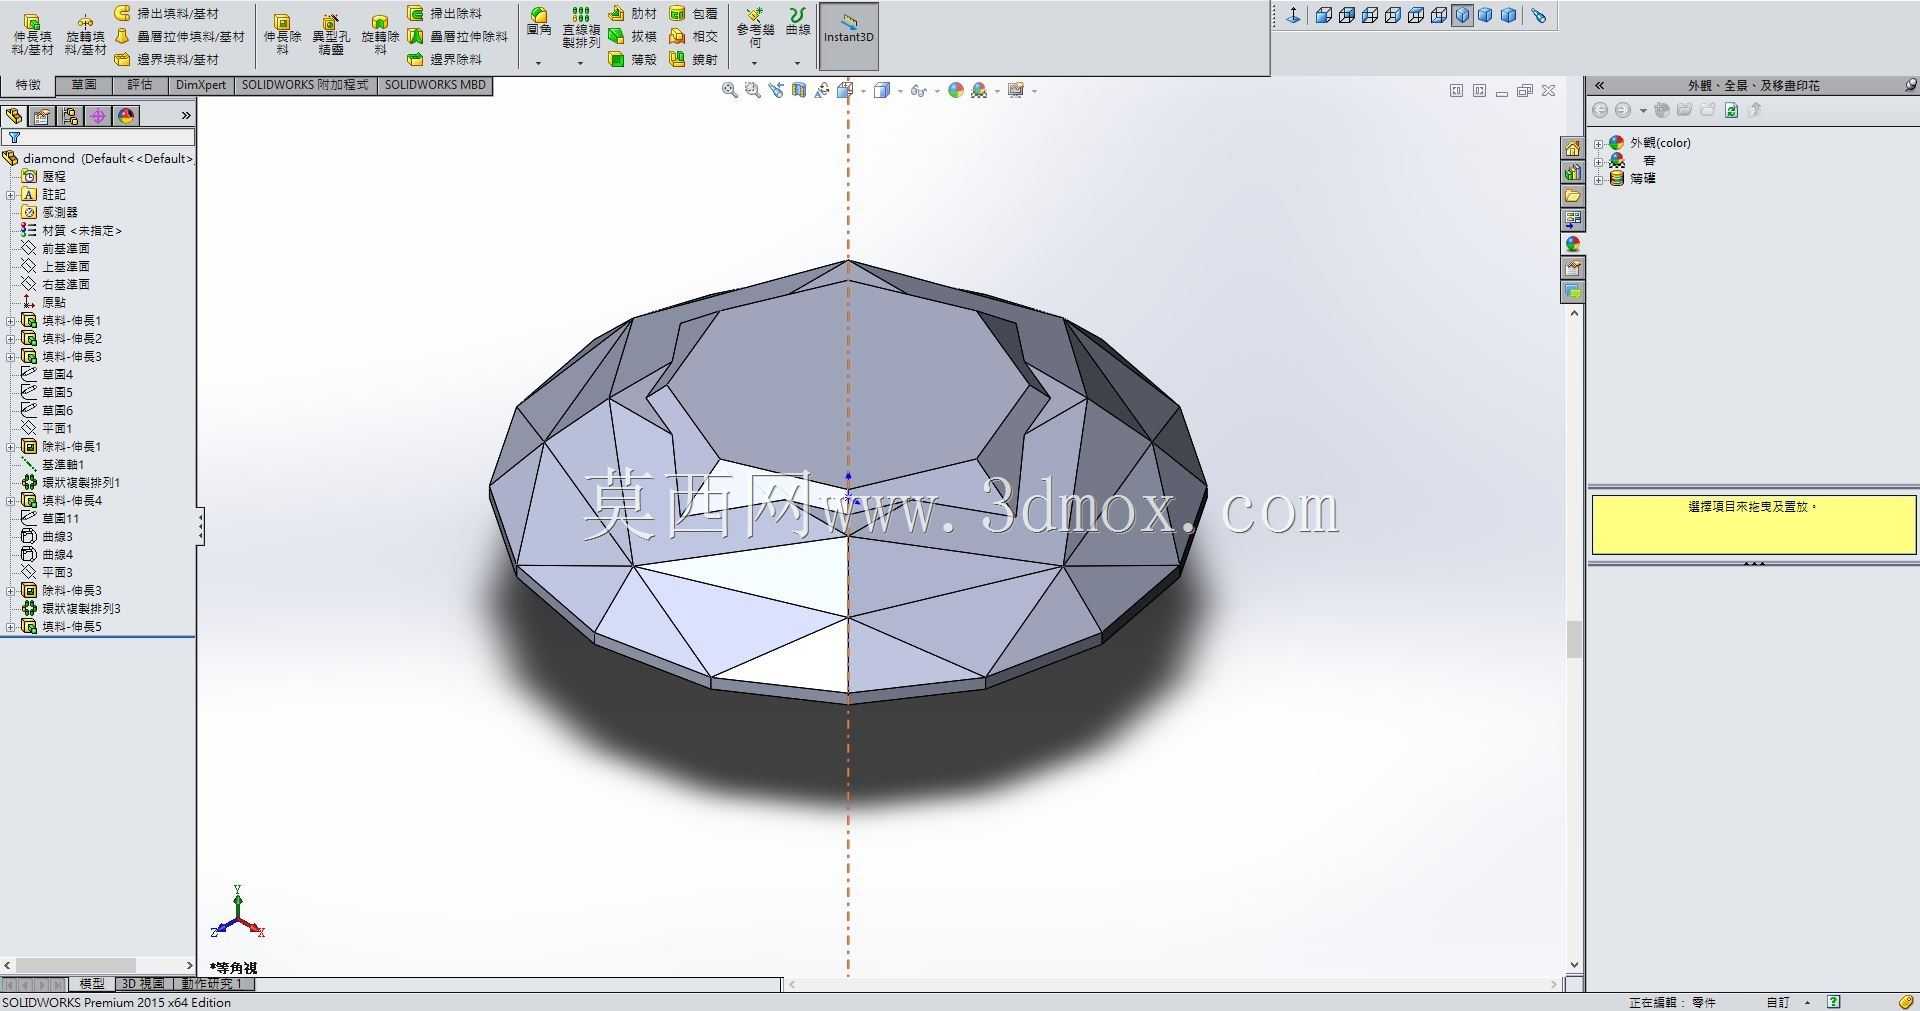Viewport: 1920px width, 1011px height.
Task: Select the 前基準面 front plane item
Action: (56, 249)
